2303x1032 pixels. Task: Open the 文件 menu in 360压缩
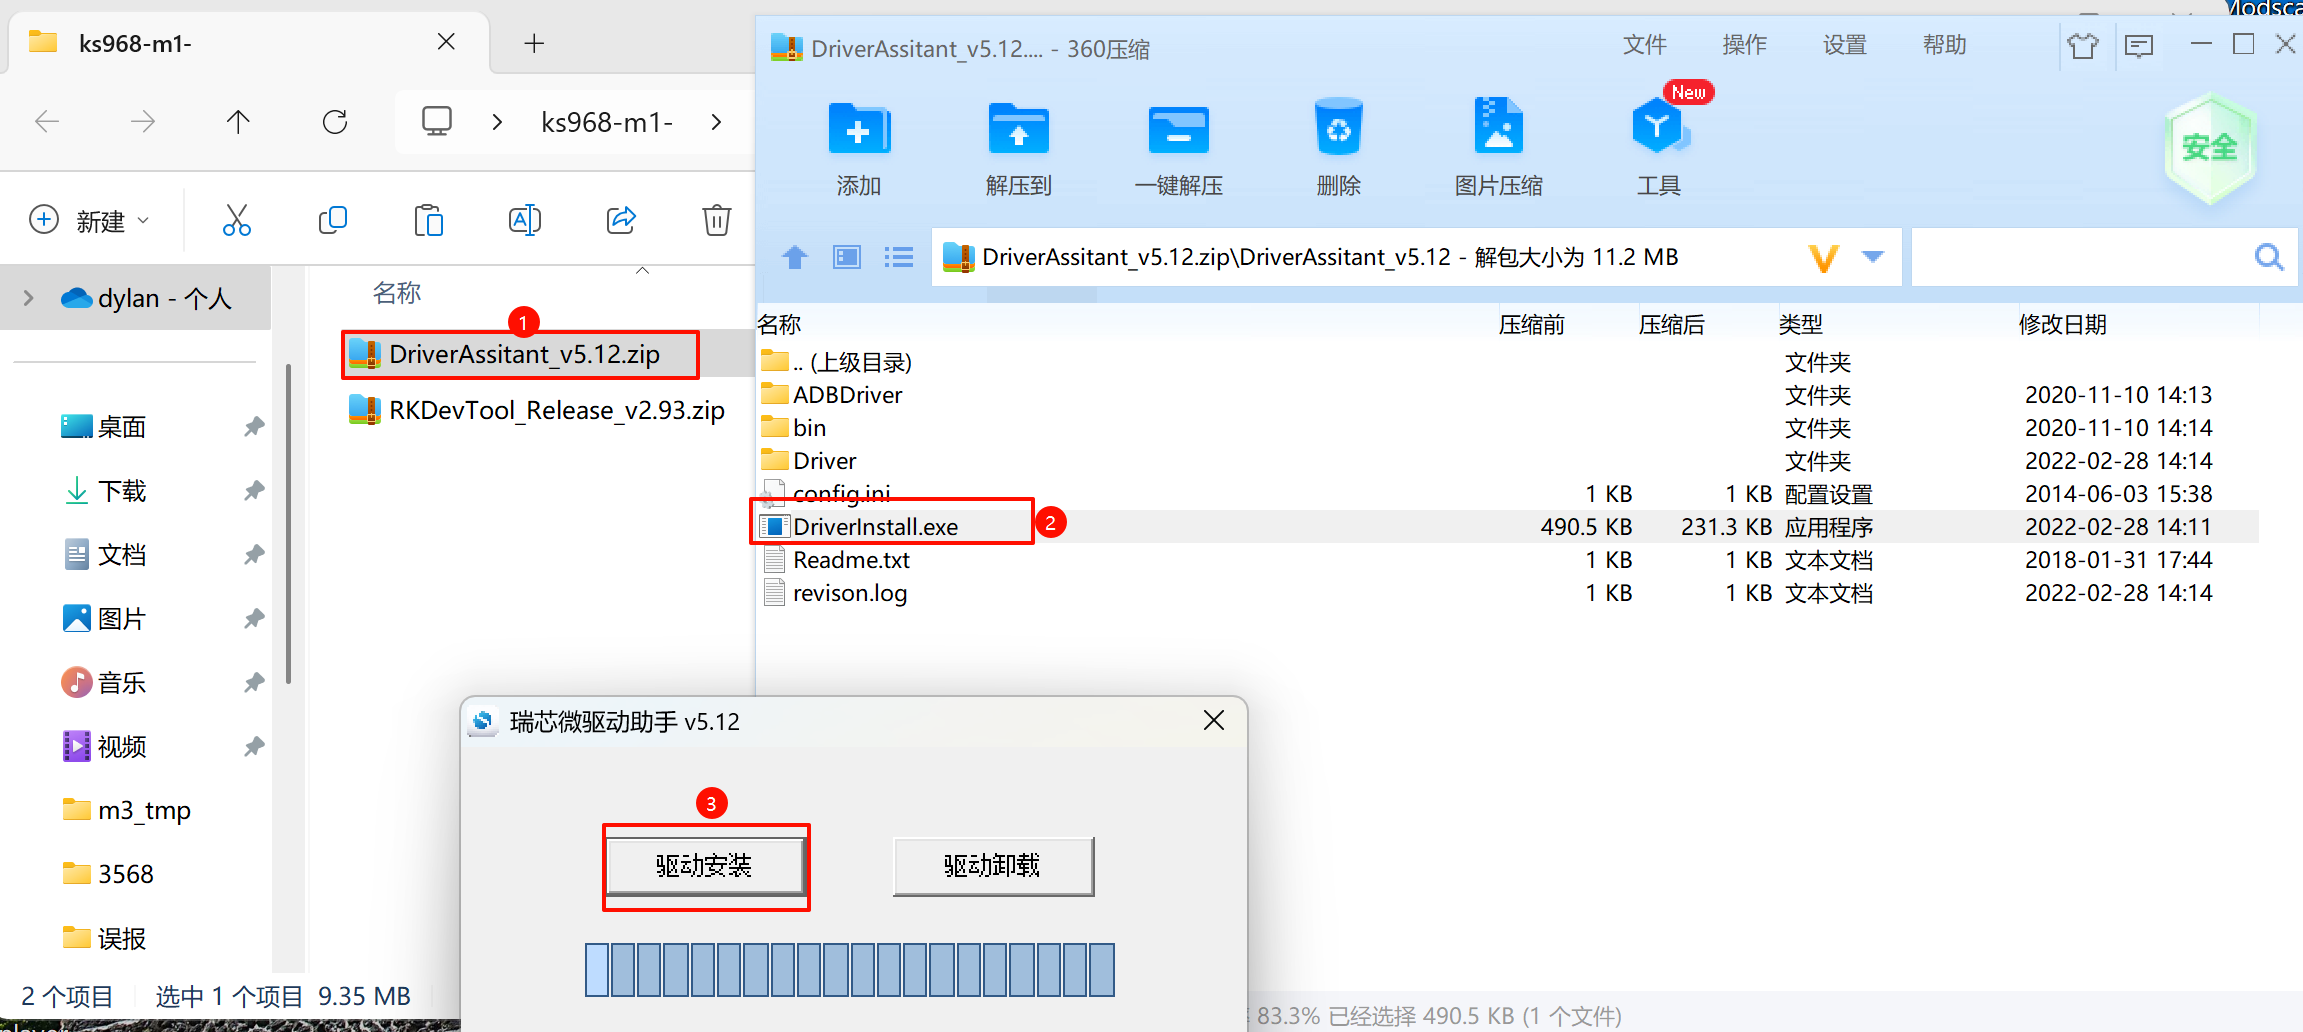(1645, 45)
